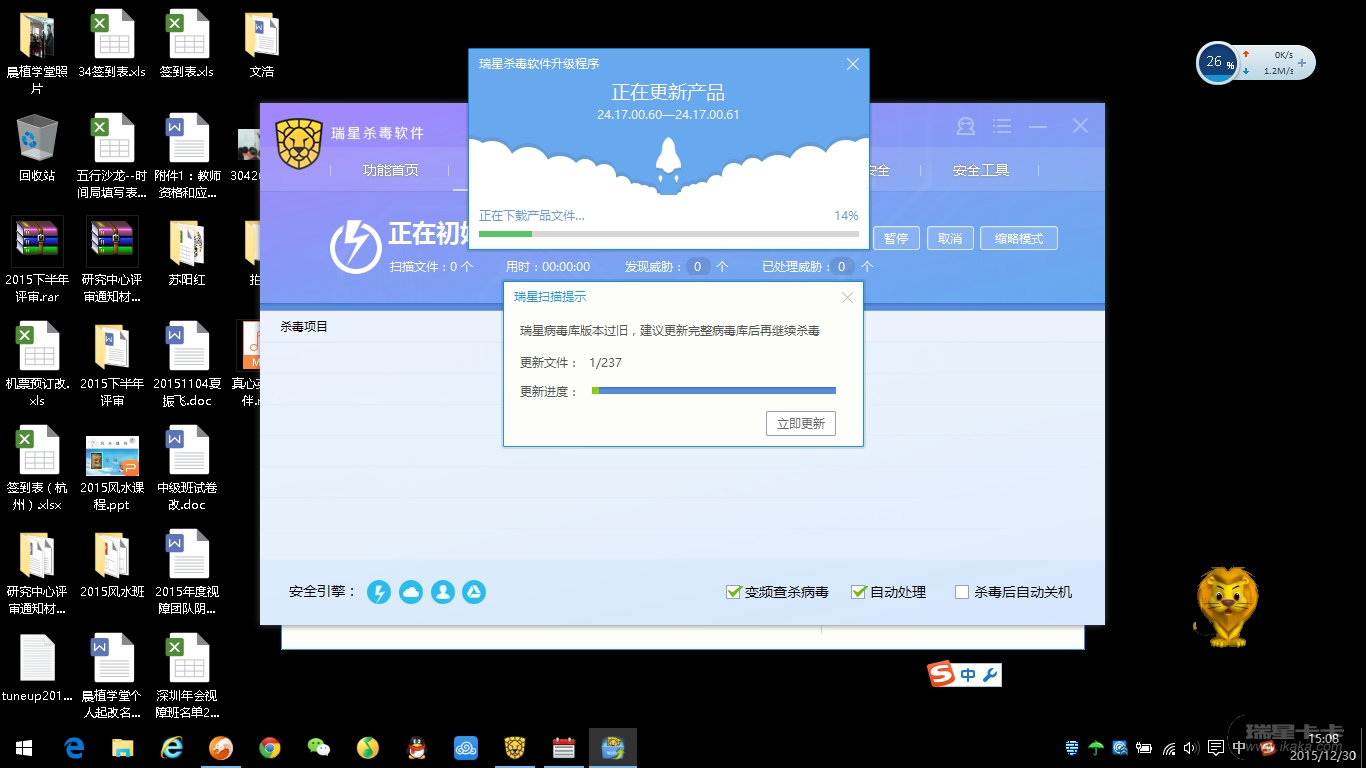Click the cloud engine icon under 安全引擎
1366x768 pixels.
click(x=411, y=592)
